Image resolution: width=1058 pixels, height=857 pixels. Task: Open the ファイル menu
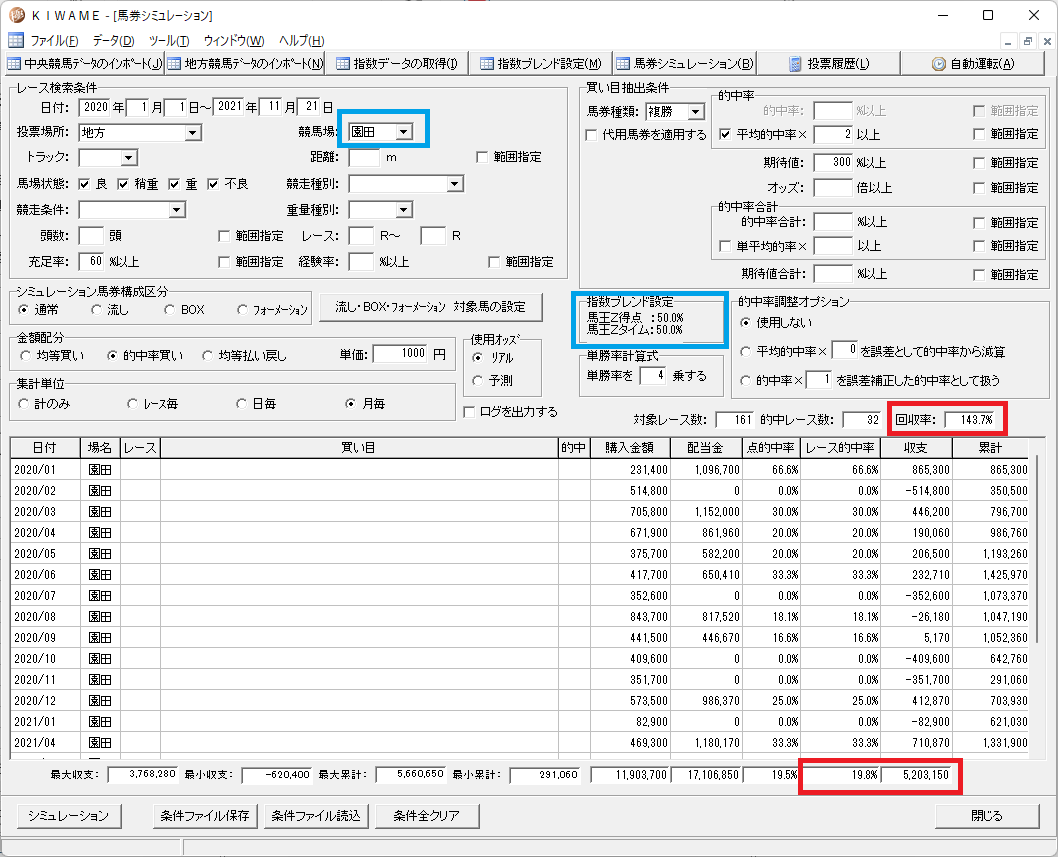pos(54,40)
